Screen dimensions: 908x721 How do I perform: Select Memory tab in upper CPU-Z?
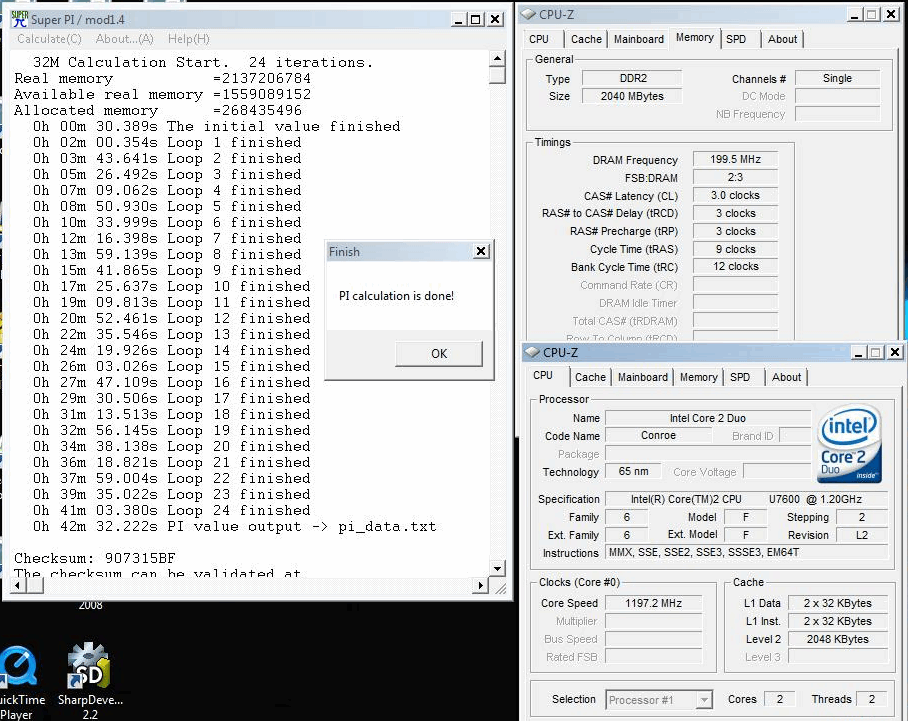(695, 38)
